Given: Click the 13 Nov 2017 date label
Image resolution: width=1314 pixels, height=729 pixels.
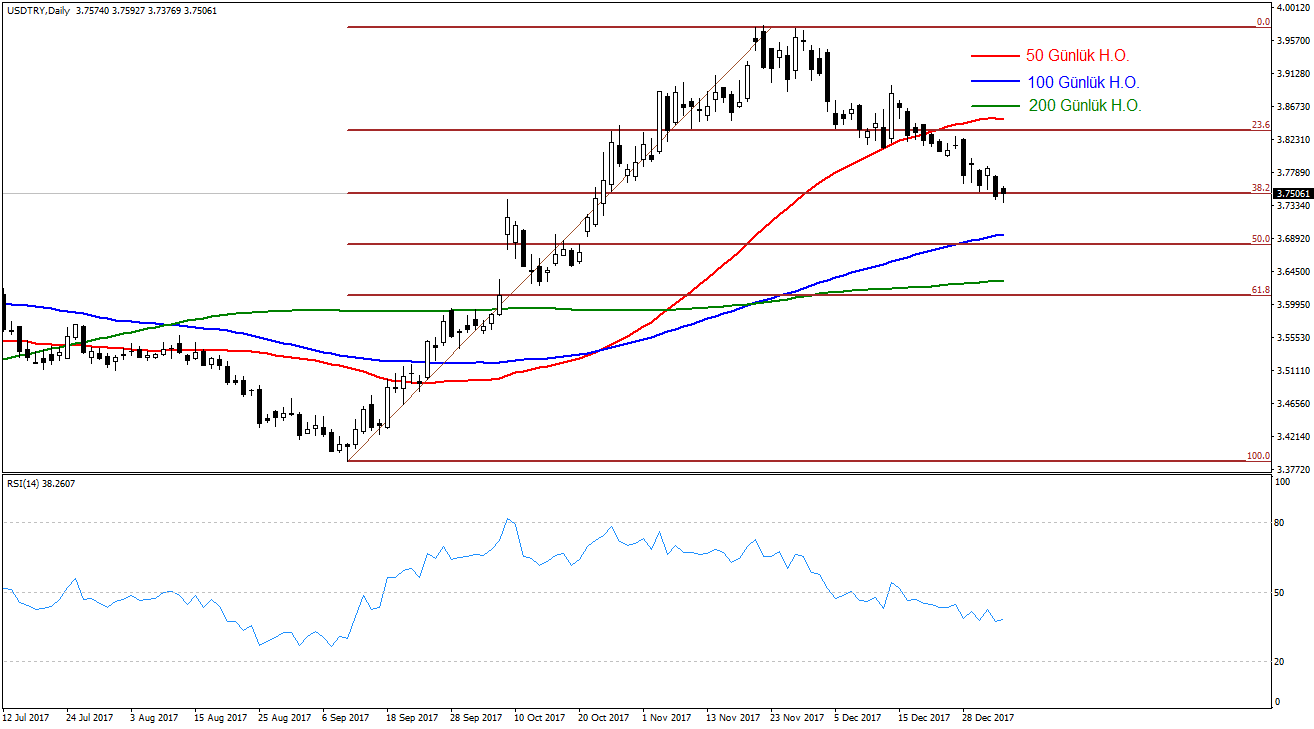Looking at the screenshot, I should tap(735, 717).
